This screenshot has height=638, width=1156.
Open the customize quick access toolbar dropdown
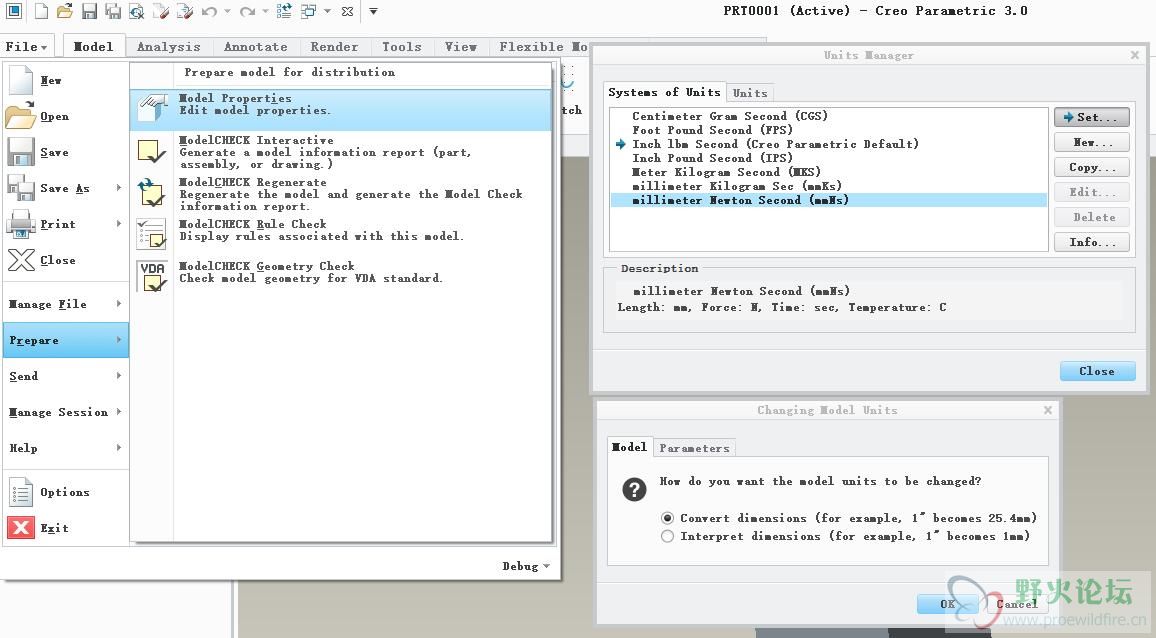click(x=373, y=11)
